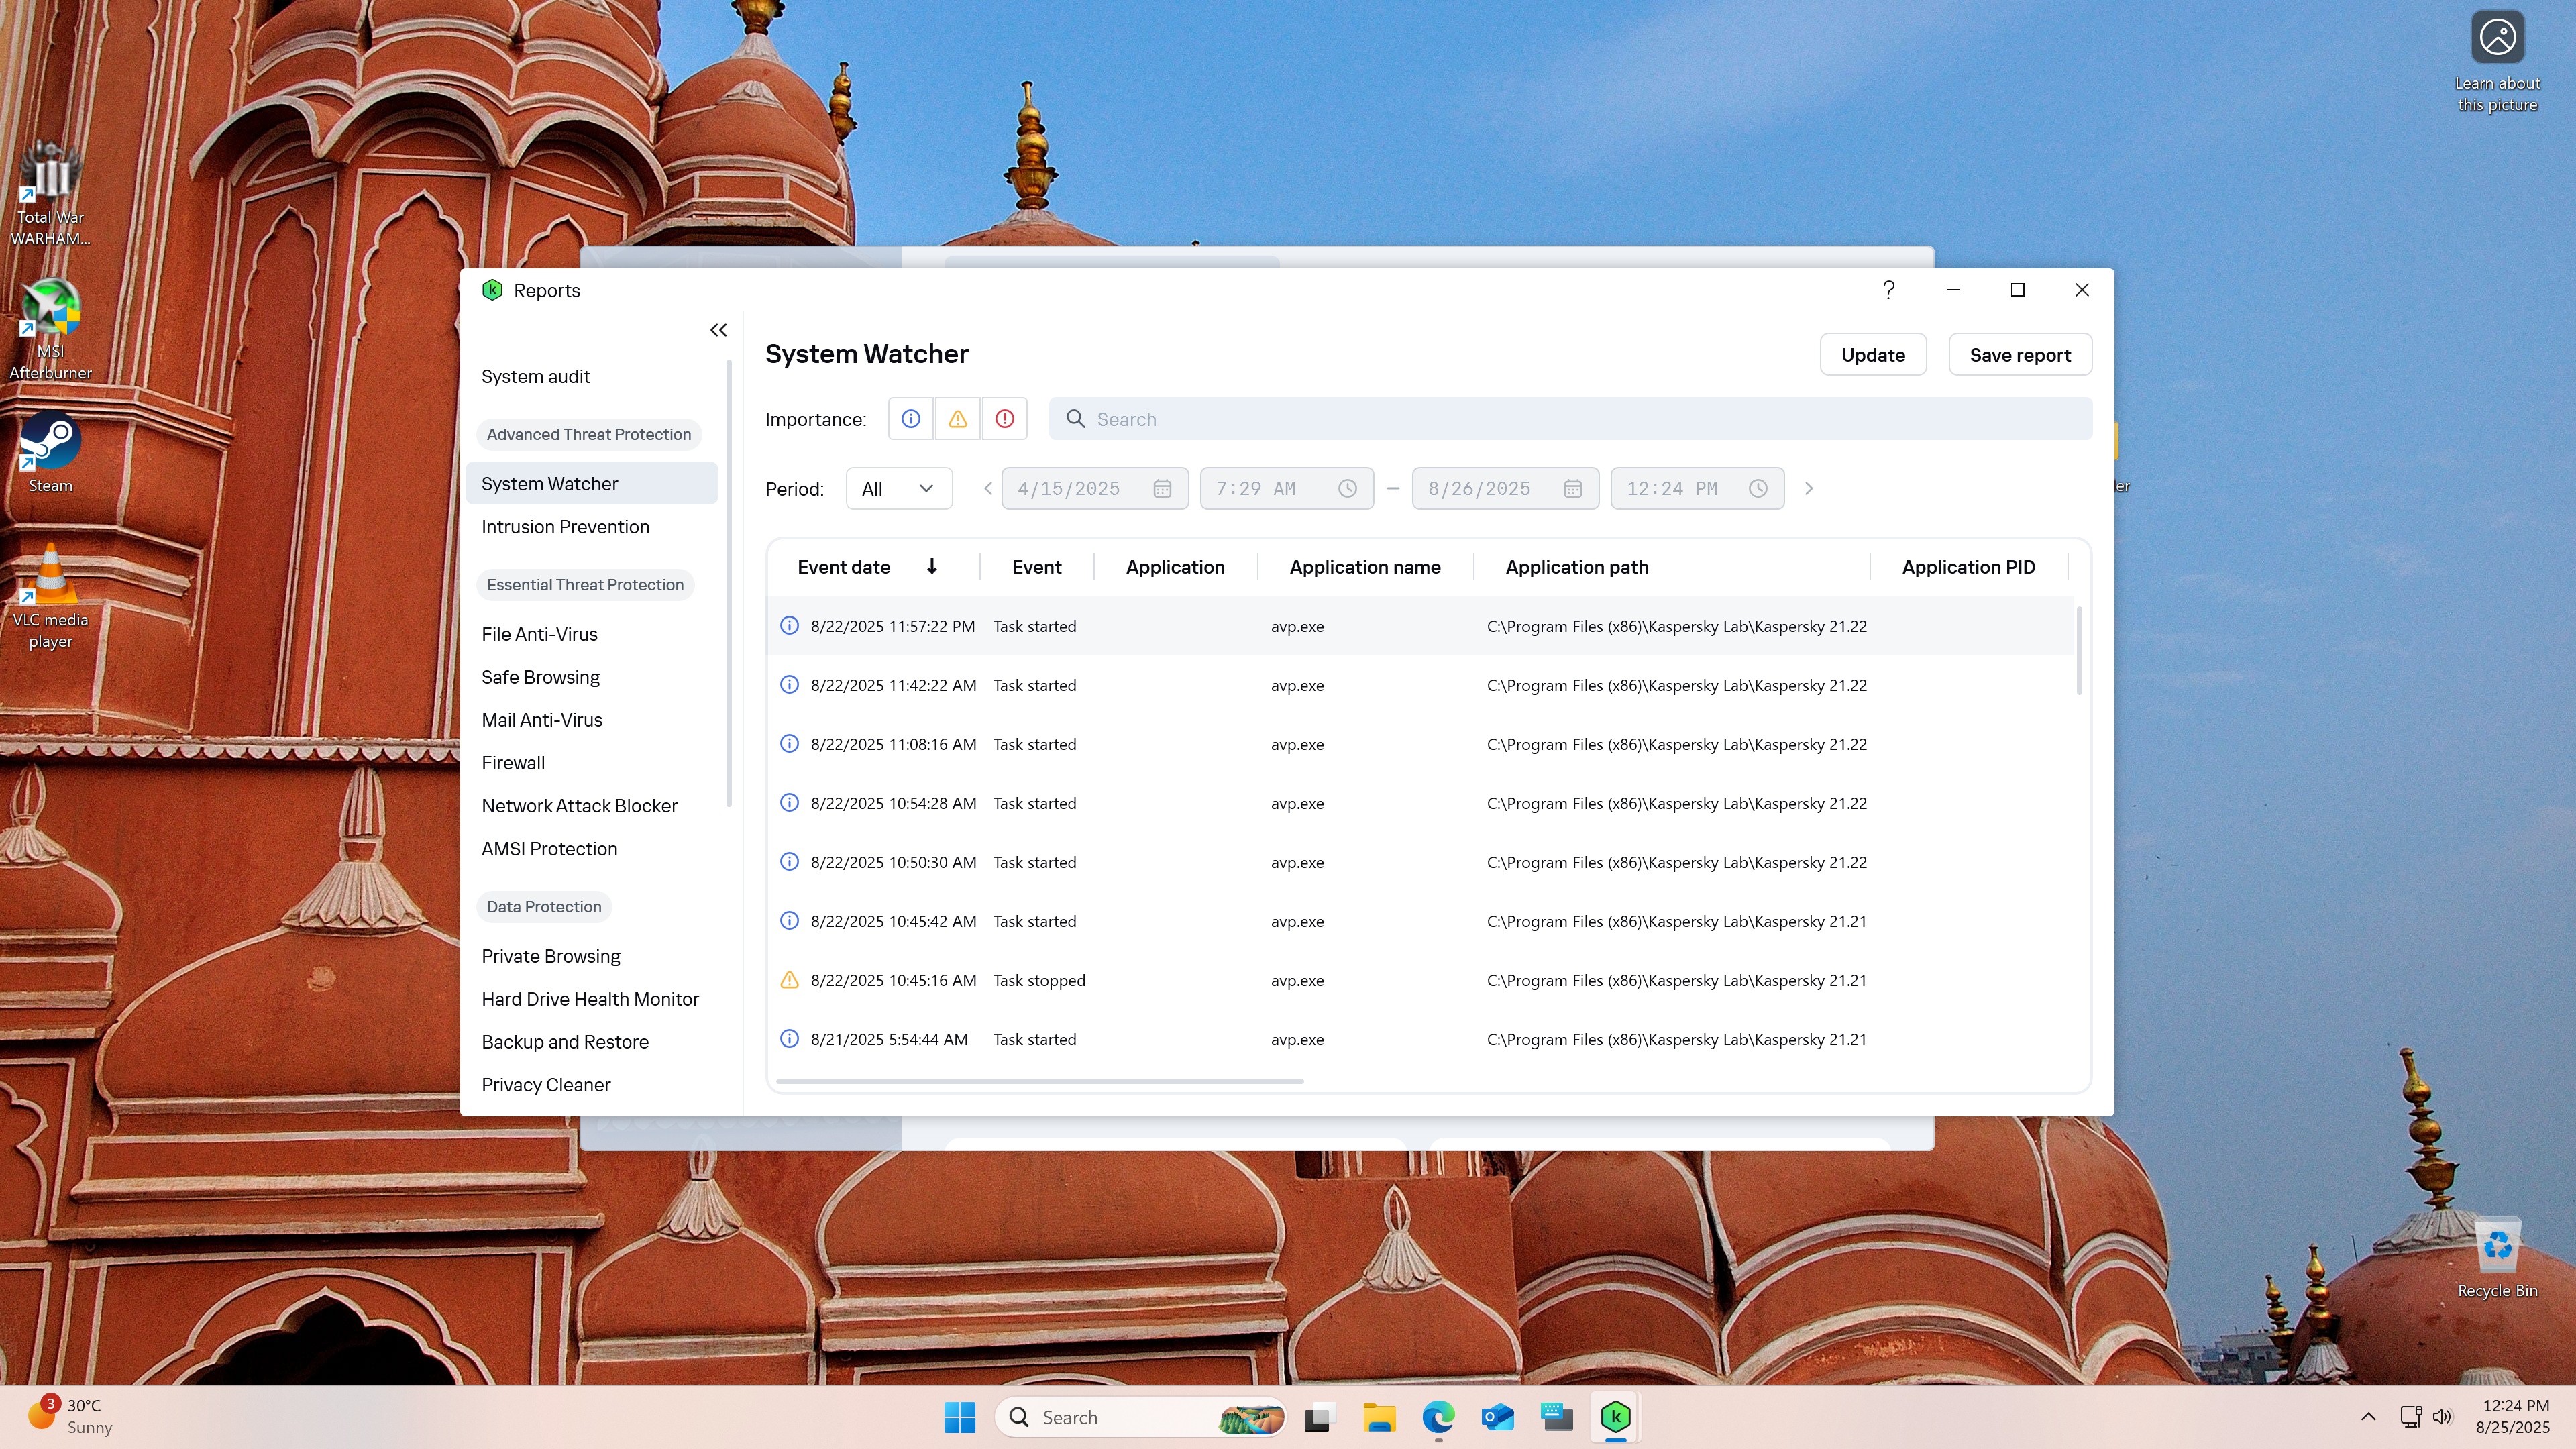Viewport: 2576px width, 1449px height.
Task: Click the horizontal scrollbar under events table
Action: pos(1039,1081)
